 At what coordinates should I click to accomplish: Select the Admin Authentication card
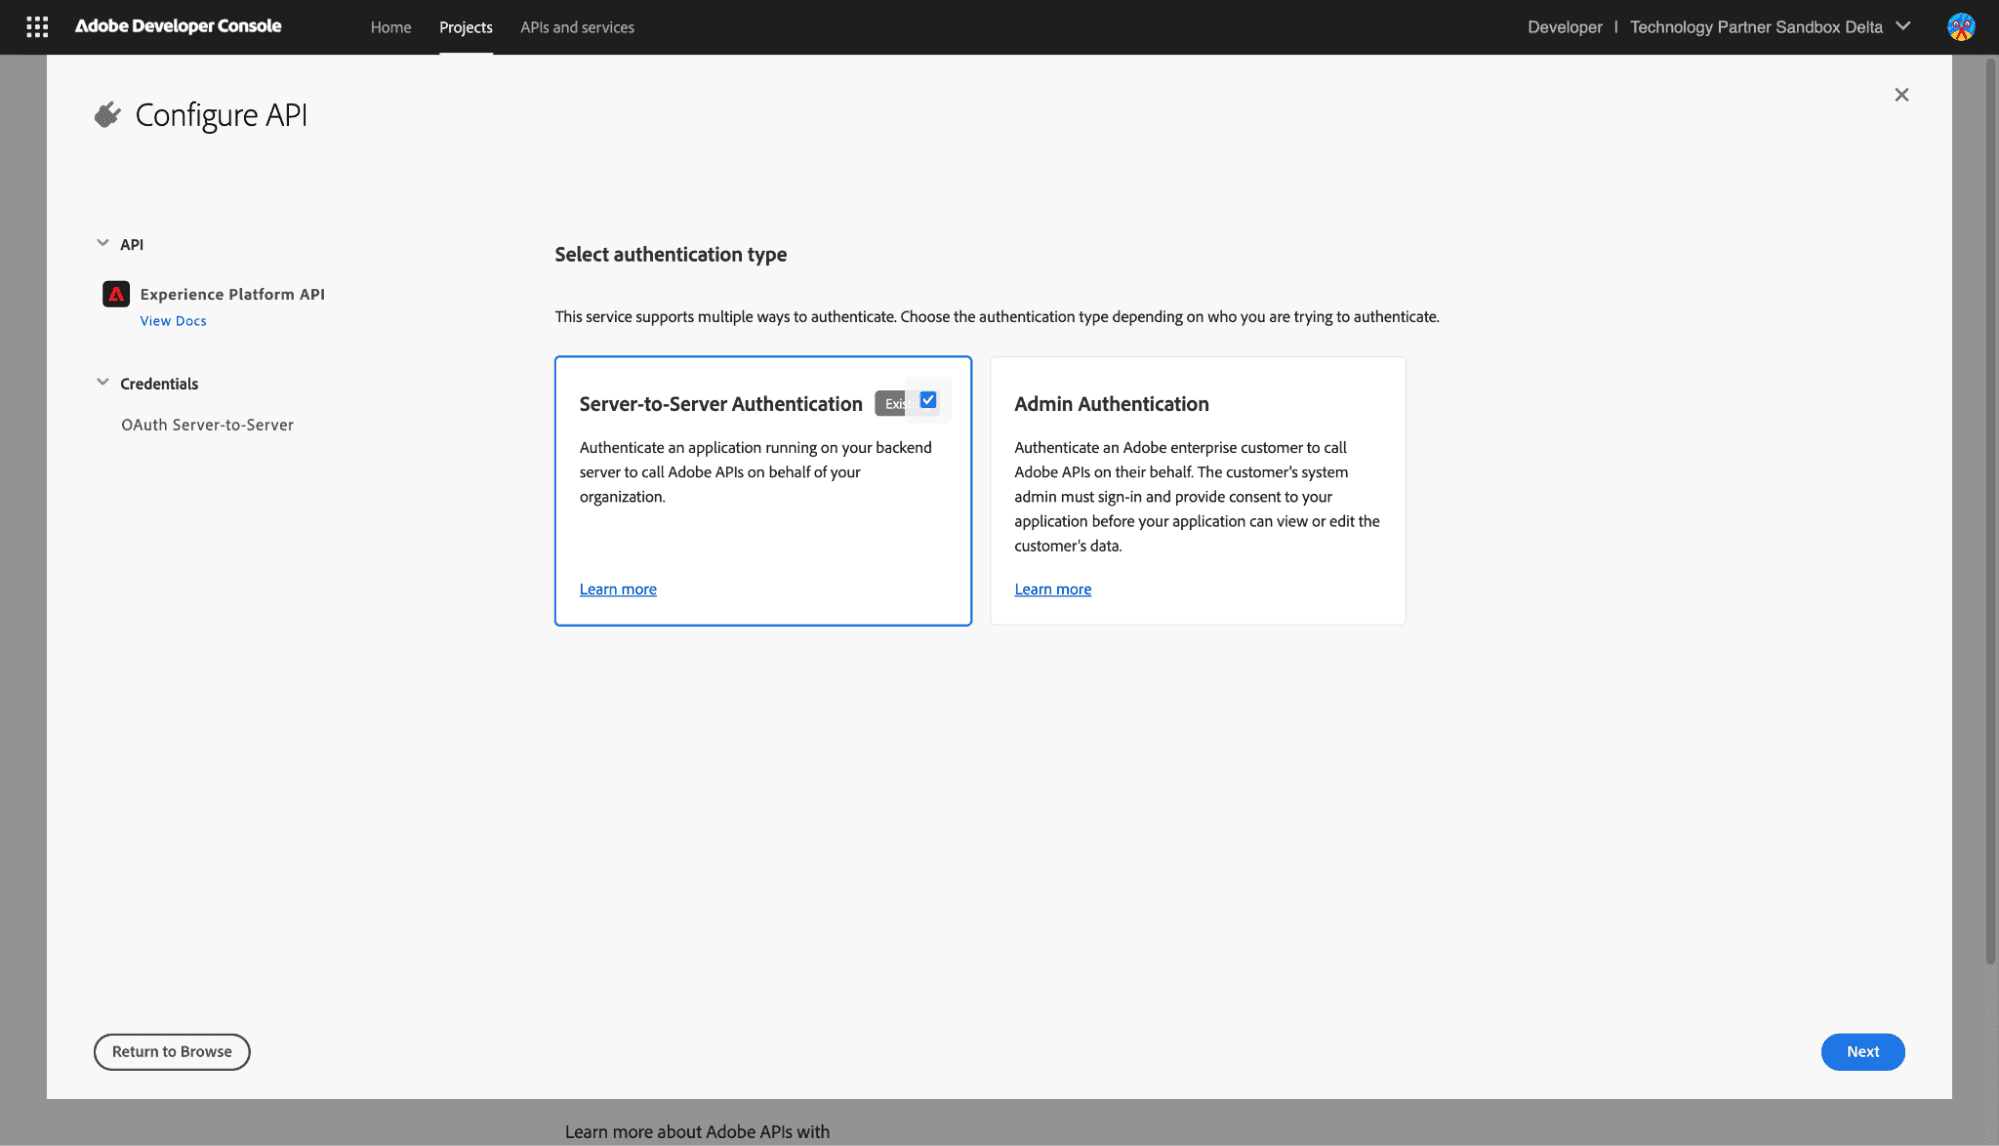point(1197,490)
